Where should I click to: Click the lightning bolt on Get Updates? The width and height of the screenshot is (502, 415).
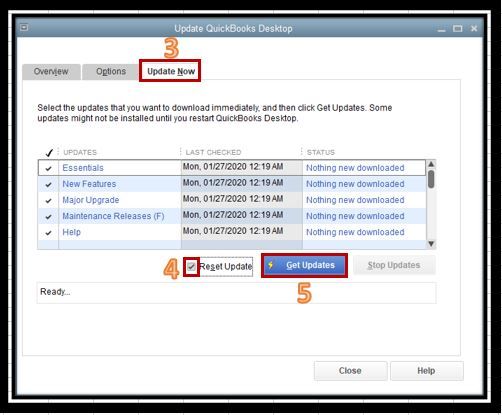271,265
